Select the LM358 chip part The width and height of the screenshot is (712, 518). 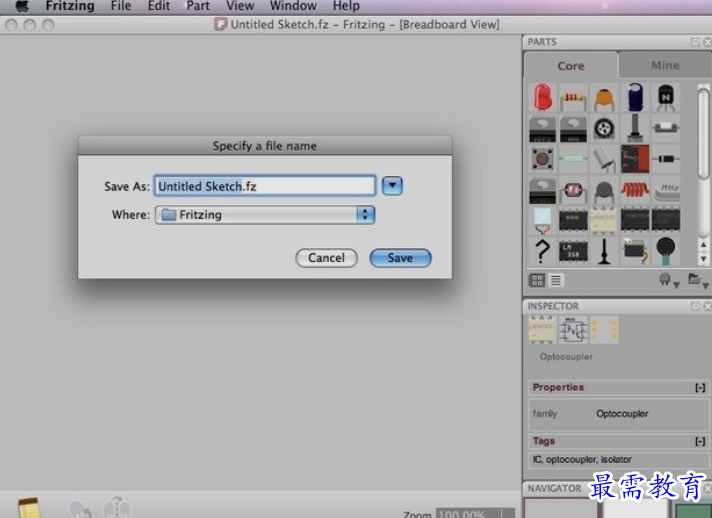pyautogui.click(x=573, y=251)
